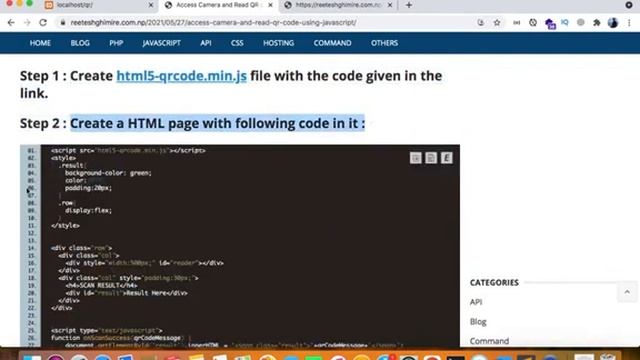Click the '<script src=' first code line

click(128, 151)
